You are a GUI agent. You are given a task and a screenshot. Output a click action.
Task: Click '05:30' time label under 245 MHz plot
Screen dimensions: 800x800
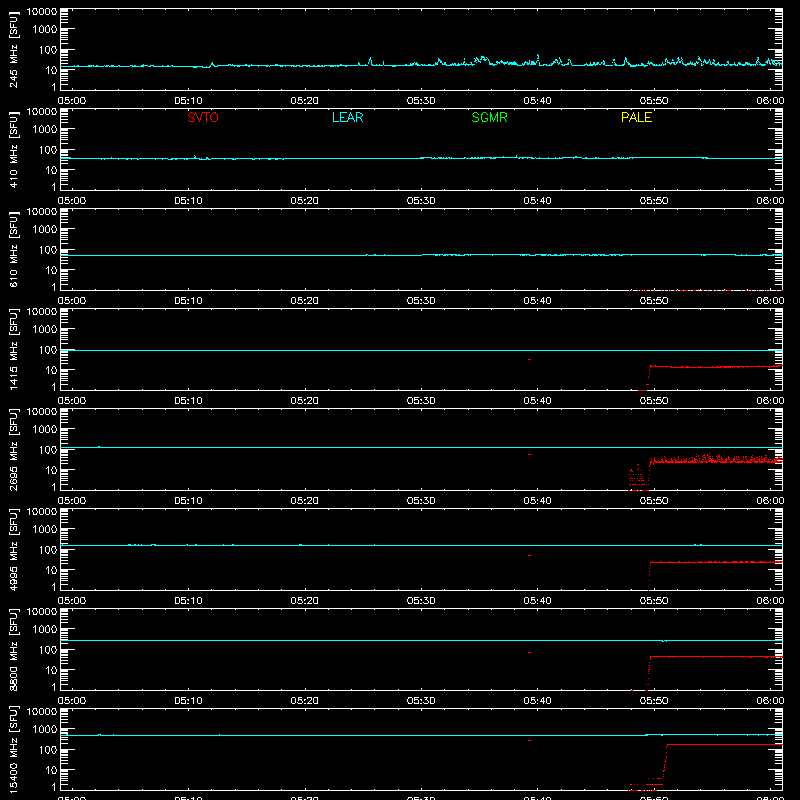click(x=421, y=101)
